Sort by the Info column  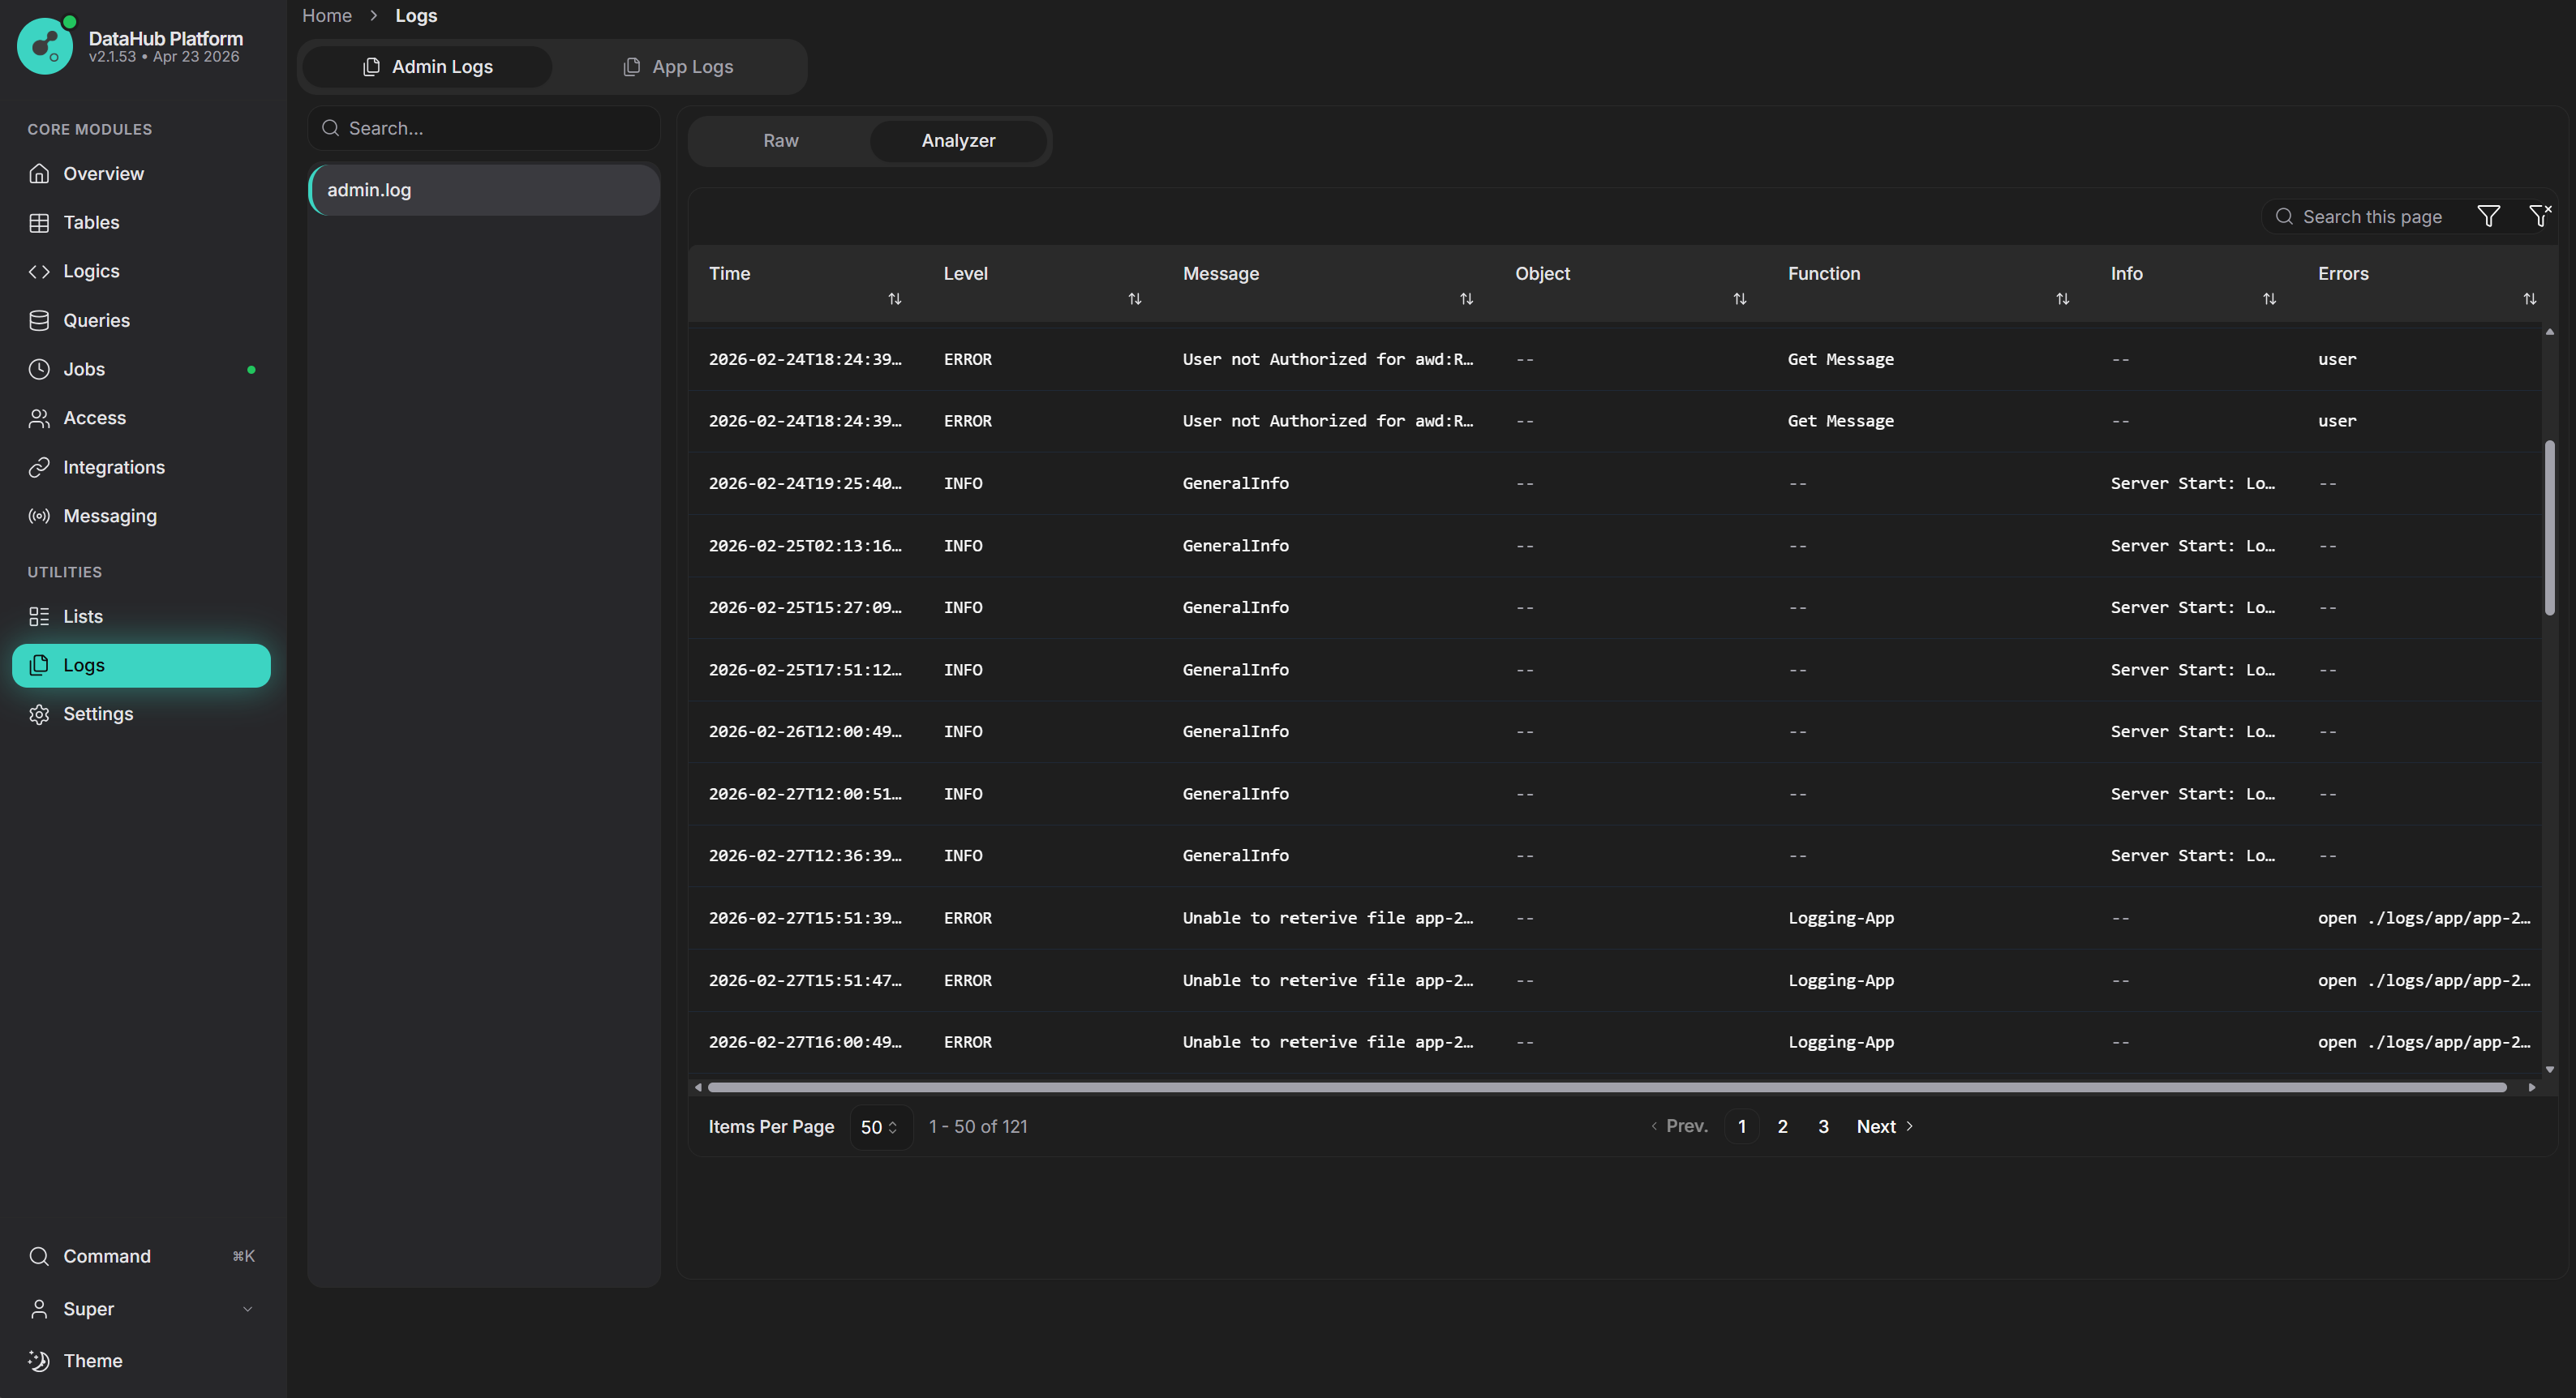click(2269, 299)
